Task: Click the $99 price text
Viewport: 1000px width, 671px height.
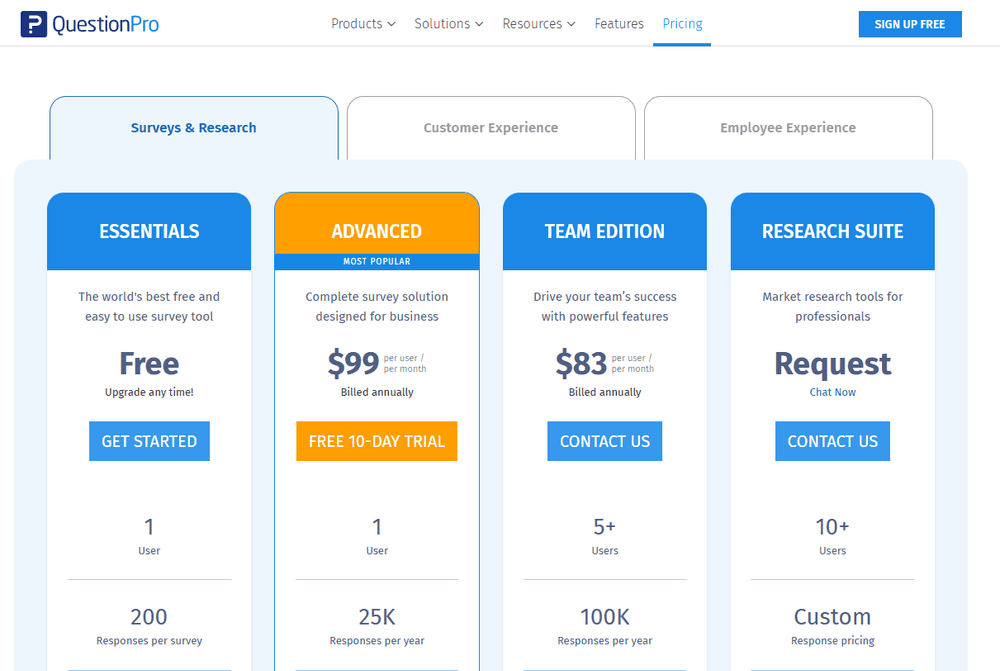Action: (x=353, y=364)
